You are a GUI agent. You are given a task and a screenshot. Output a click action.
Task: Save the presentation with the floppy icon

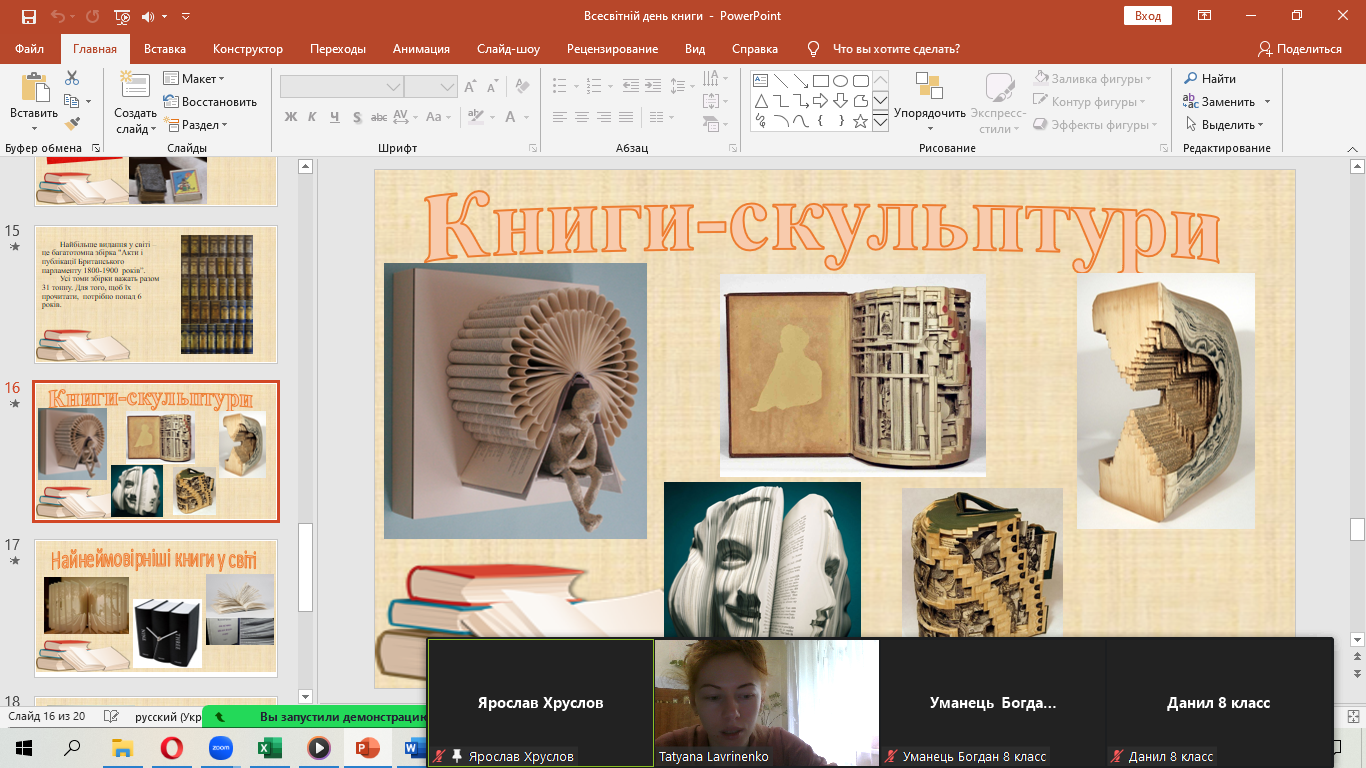point(28,16)
